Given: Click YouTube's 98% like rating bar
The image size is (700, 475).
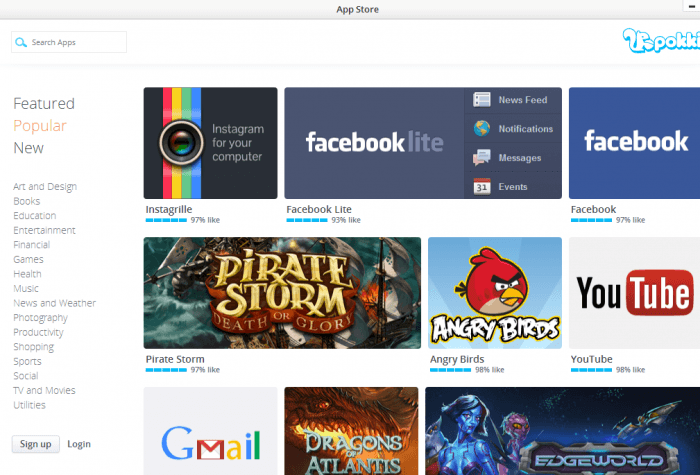Looking at the screenshot, I should click(x=591, y=370).
